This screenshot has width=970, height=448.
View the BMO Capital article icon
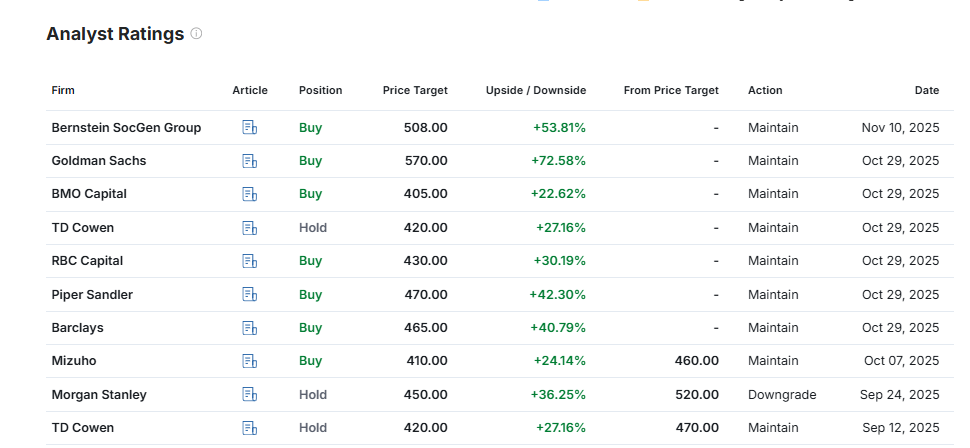250,194
